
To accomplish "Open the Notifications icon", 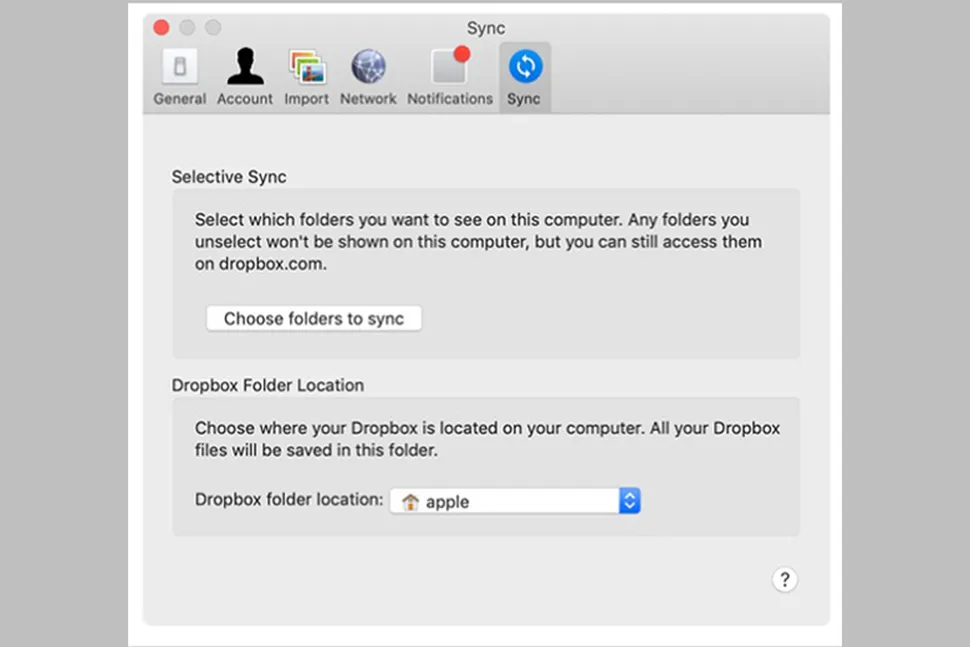I will point(449,68).
